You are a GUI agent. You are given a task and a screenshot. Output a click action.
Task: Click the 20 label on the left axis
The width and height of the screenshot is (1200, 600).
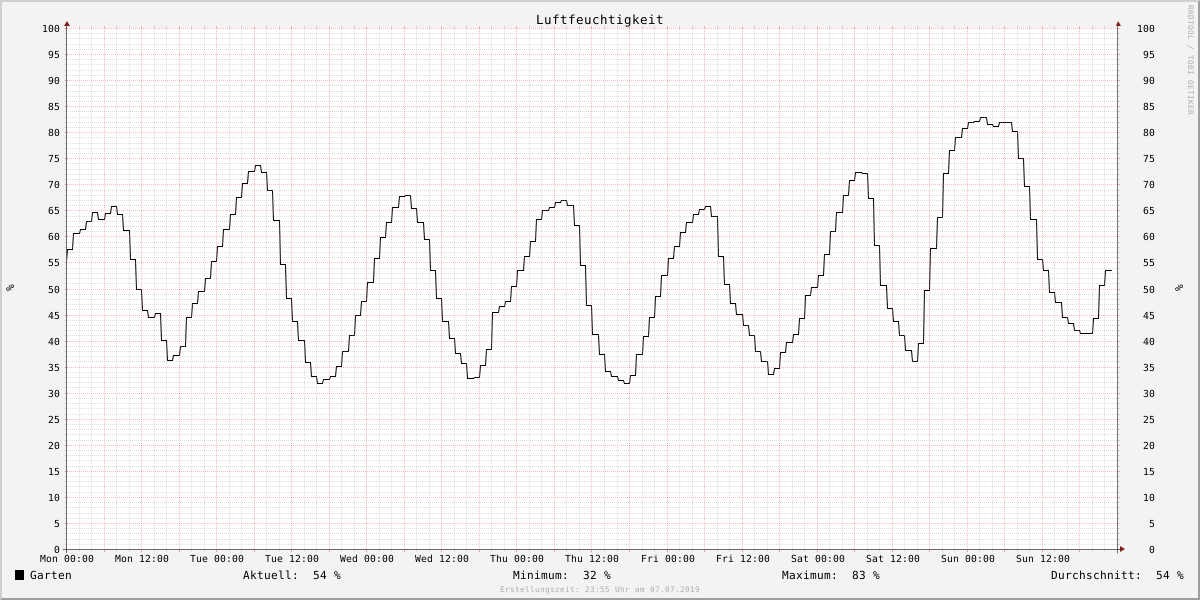[54, 445]
